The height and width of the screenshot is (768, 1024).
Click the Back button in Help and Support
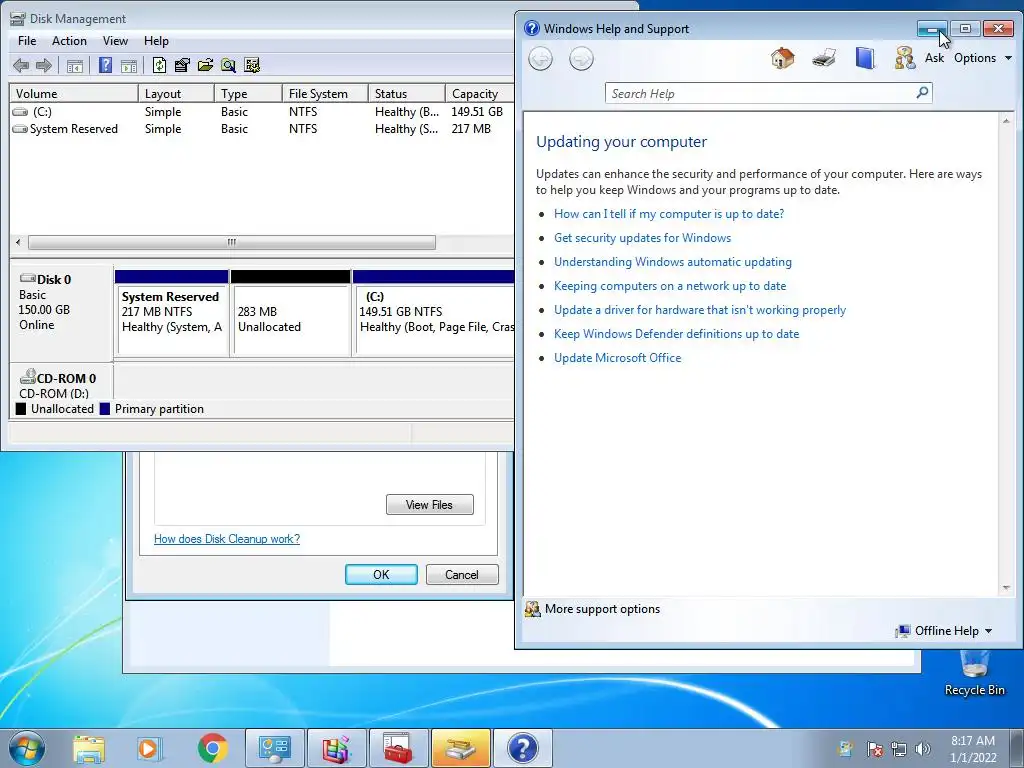(x=540, y=59)
